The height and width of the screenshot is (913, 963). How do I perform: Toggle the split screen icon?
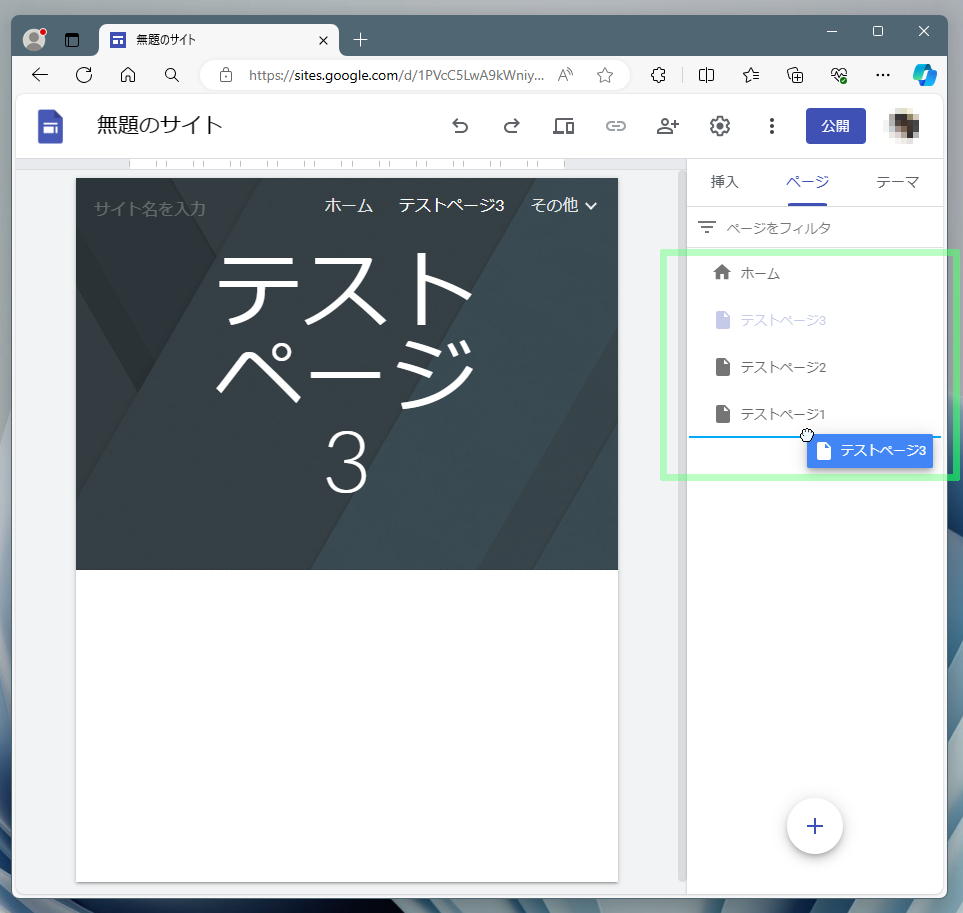(x=706, y=75)
